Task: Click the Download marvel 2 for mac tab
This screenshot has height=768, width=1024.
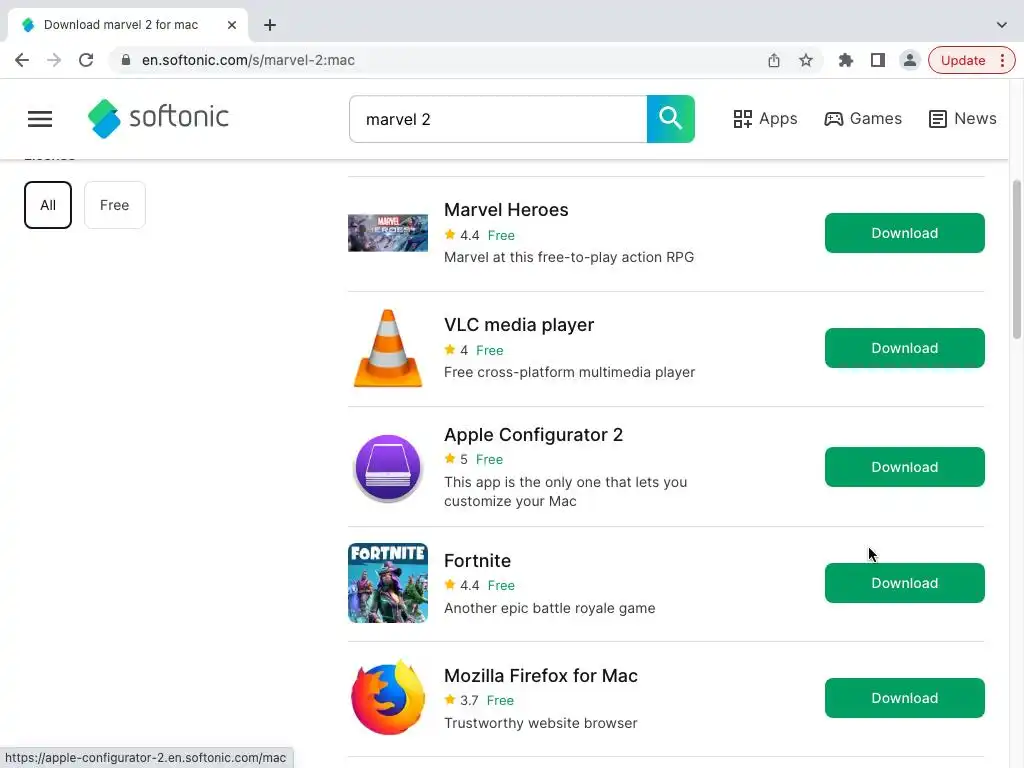Action: pos(128,25)
